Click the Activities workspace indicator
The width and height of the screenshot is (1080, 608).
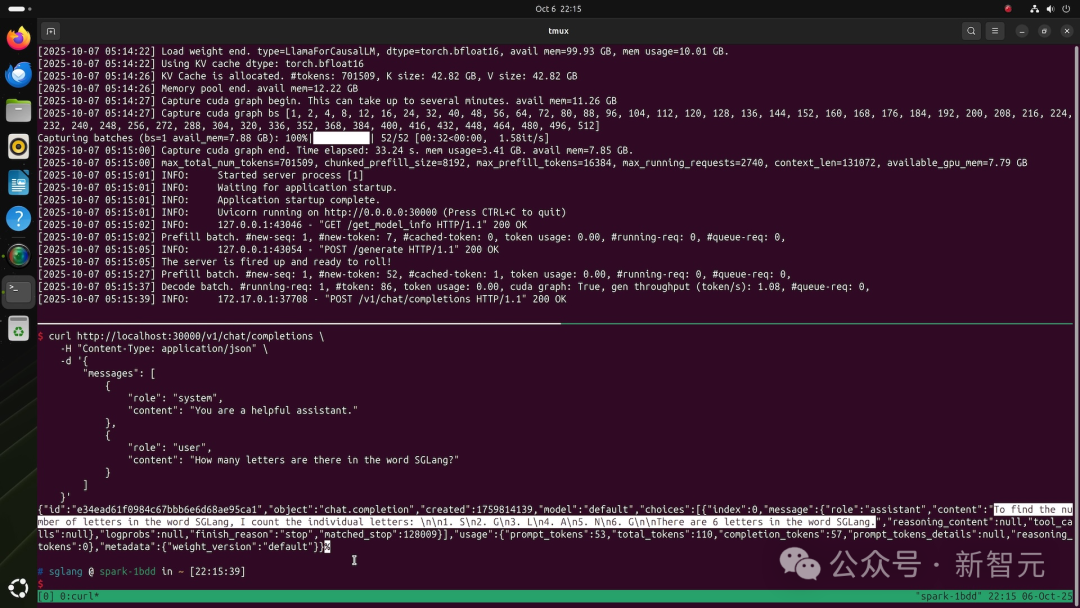pos(20,9)
